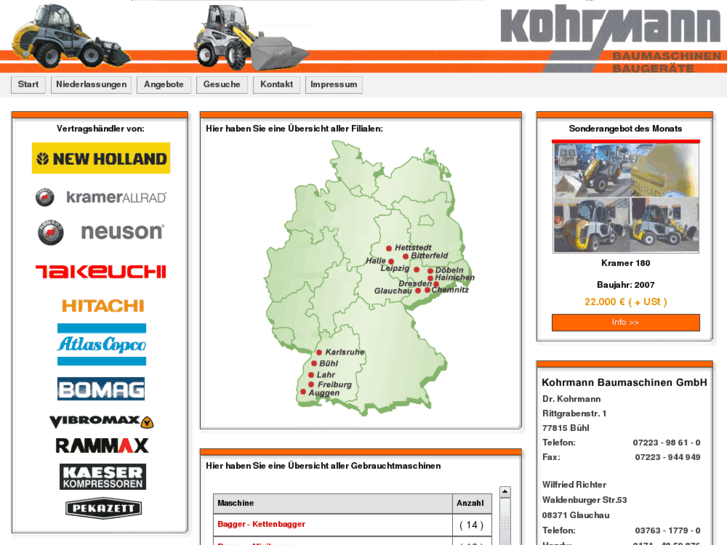Click the Karlsruhe location marker
This screenshot has width=727, height=545.
[x=319, y=353]
